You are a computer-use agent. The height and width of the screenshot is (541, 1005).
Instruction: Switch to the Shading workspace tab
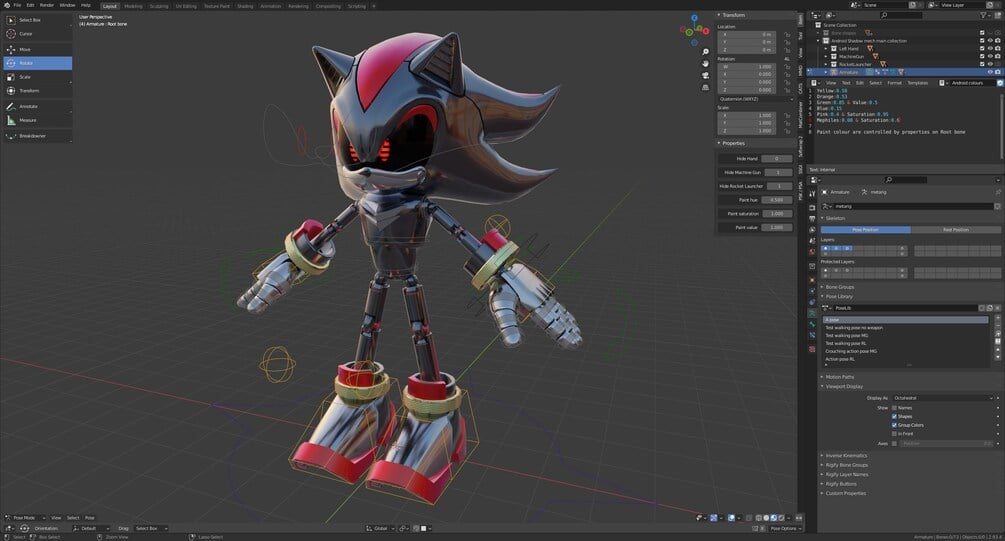pos(245,6)
